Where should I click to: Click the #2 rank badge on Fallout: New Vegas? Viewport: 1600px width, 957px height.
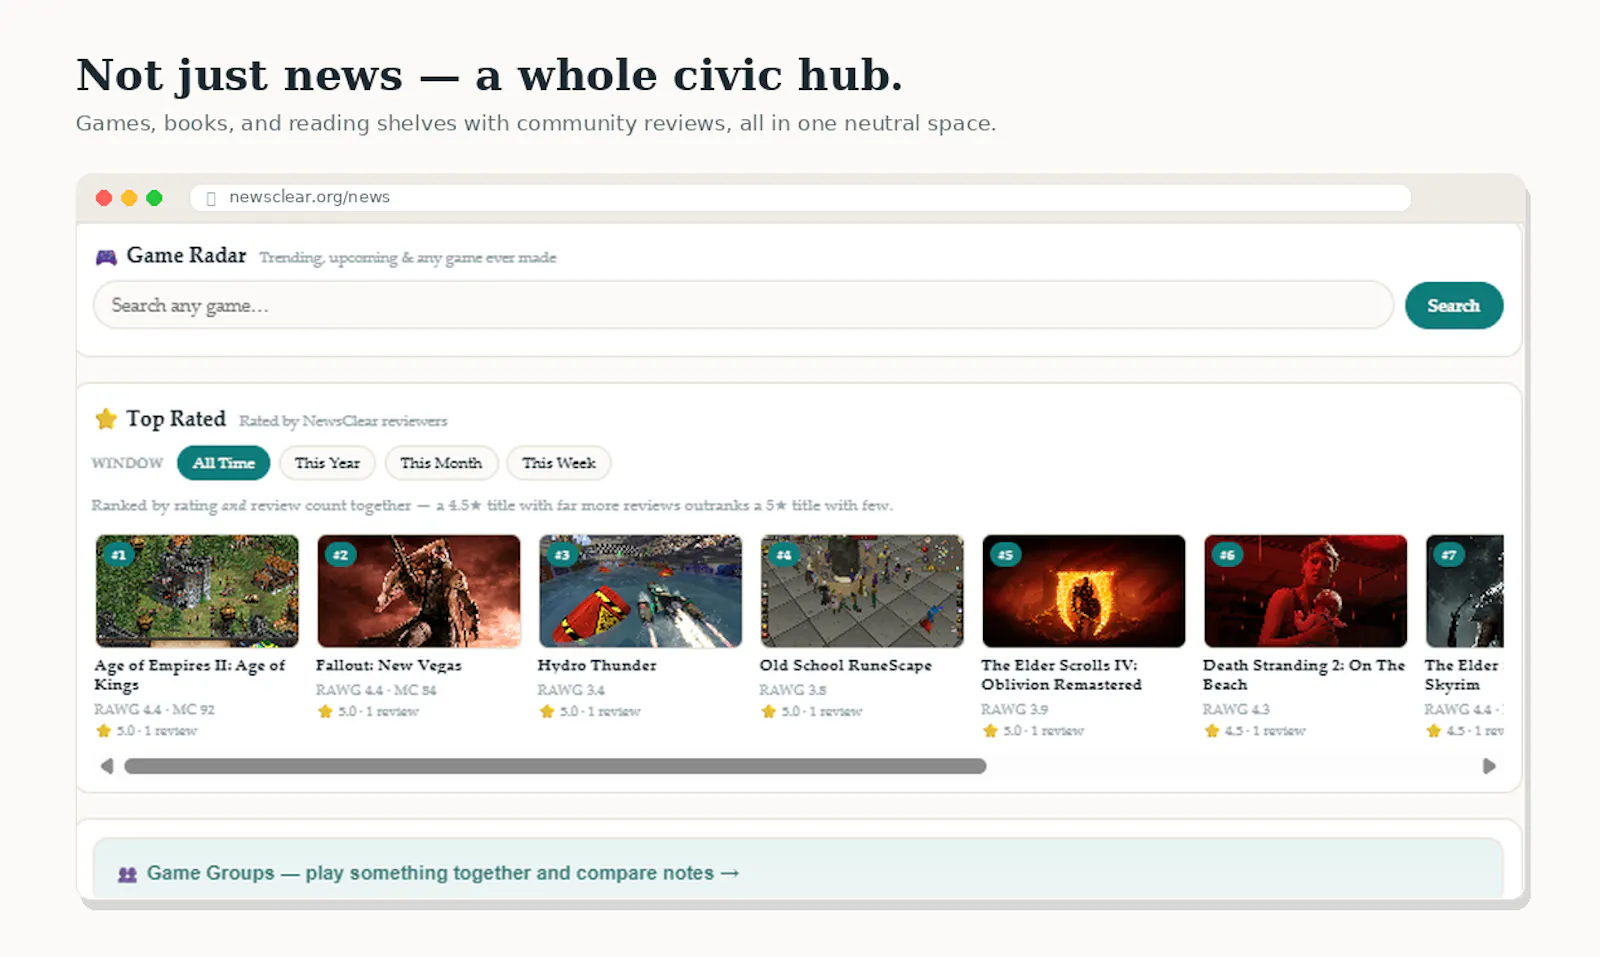coord(340,554)
